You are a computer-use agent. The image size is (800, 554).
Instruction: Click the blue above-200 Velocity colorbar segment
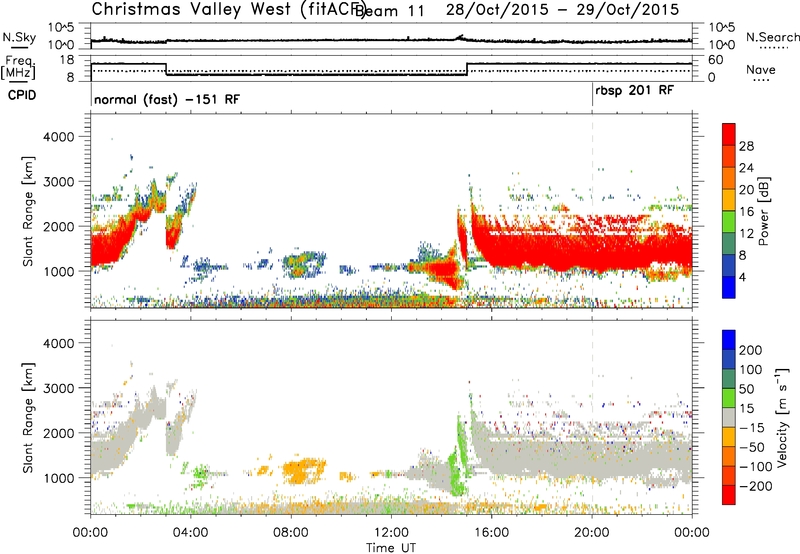[729, 340]
